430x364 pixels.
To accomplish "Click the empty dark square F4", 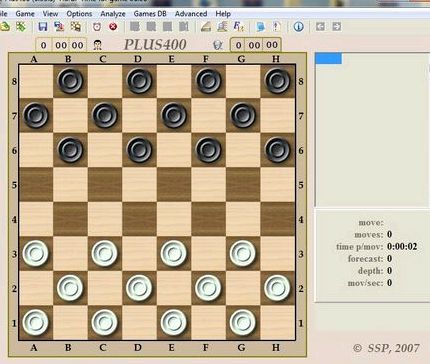I will click(x=208, y=219).
